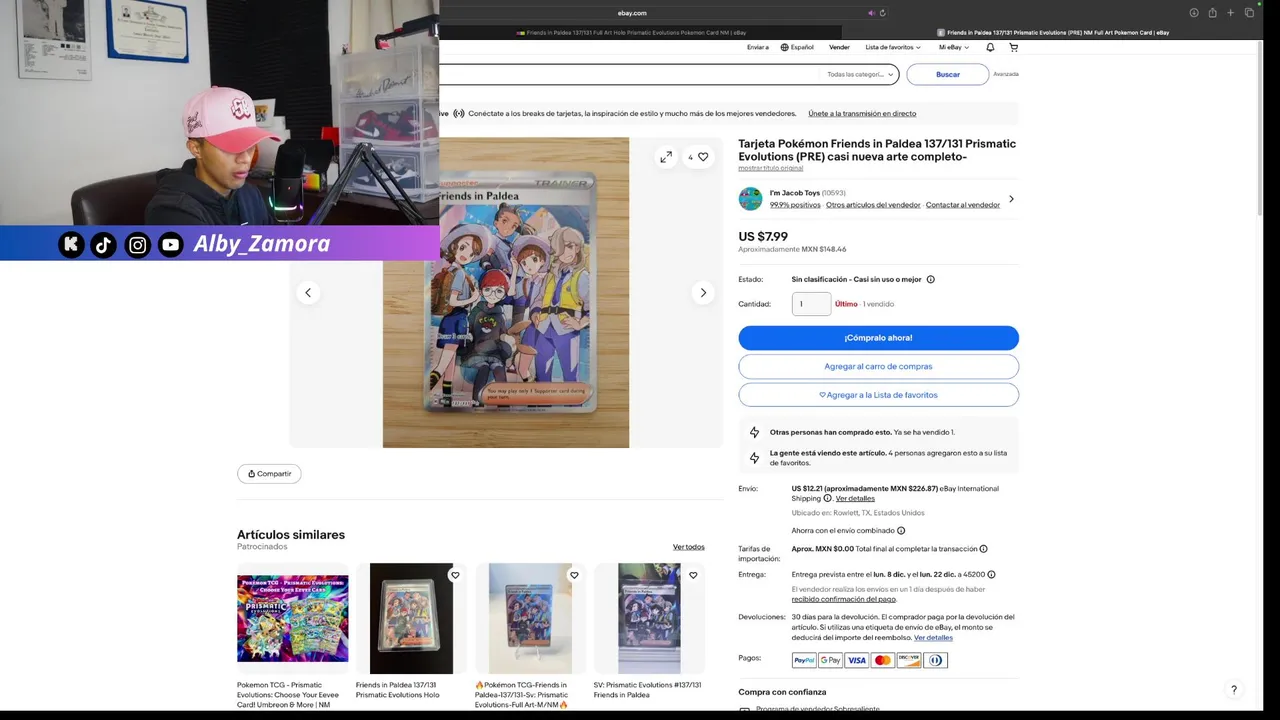Open Safari downloads icon
The height and width of the screenshot is (720, 1280).
click(1194, 13)
